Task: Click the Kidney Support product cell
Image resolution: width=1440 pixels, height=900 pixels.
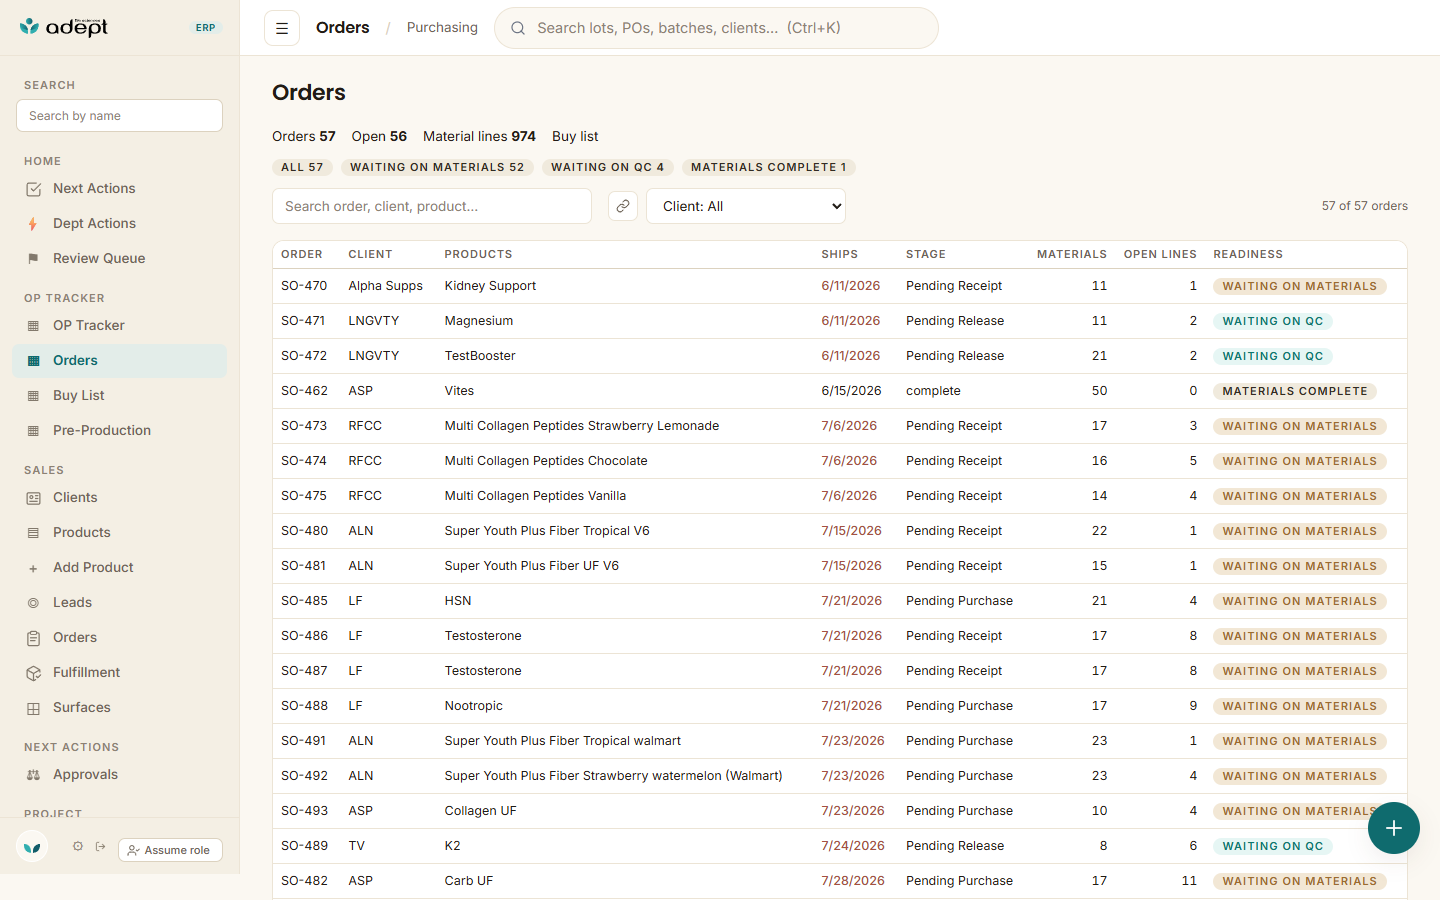Action: [490, 286]
